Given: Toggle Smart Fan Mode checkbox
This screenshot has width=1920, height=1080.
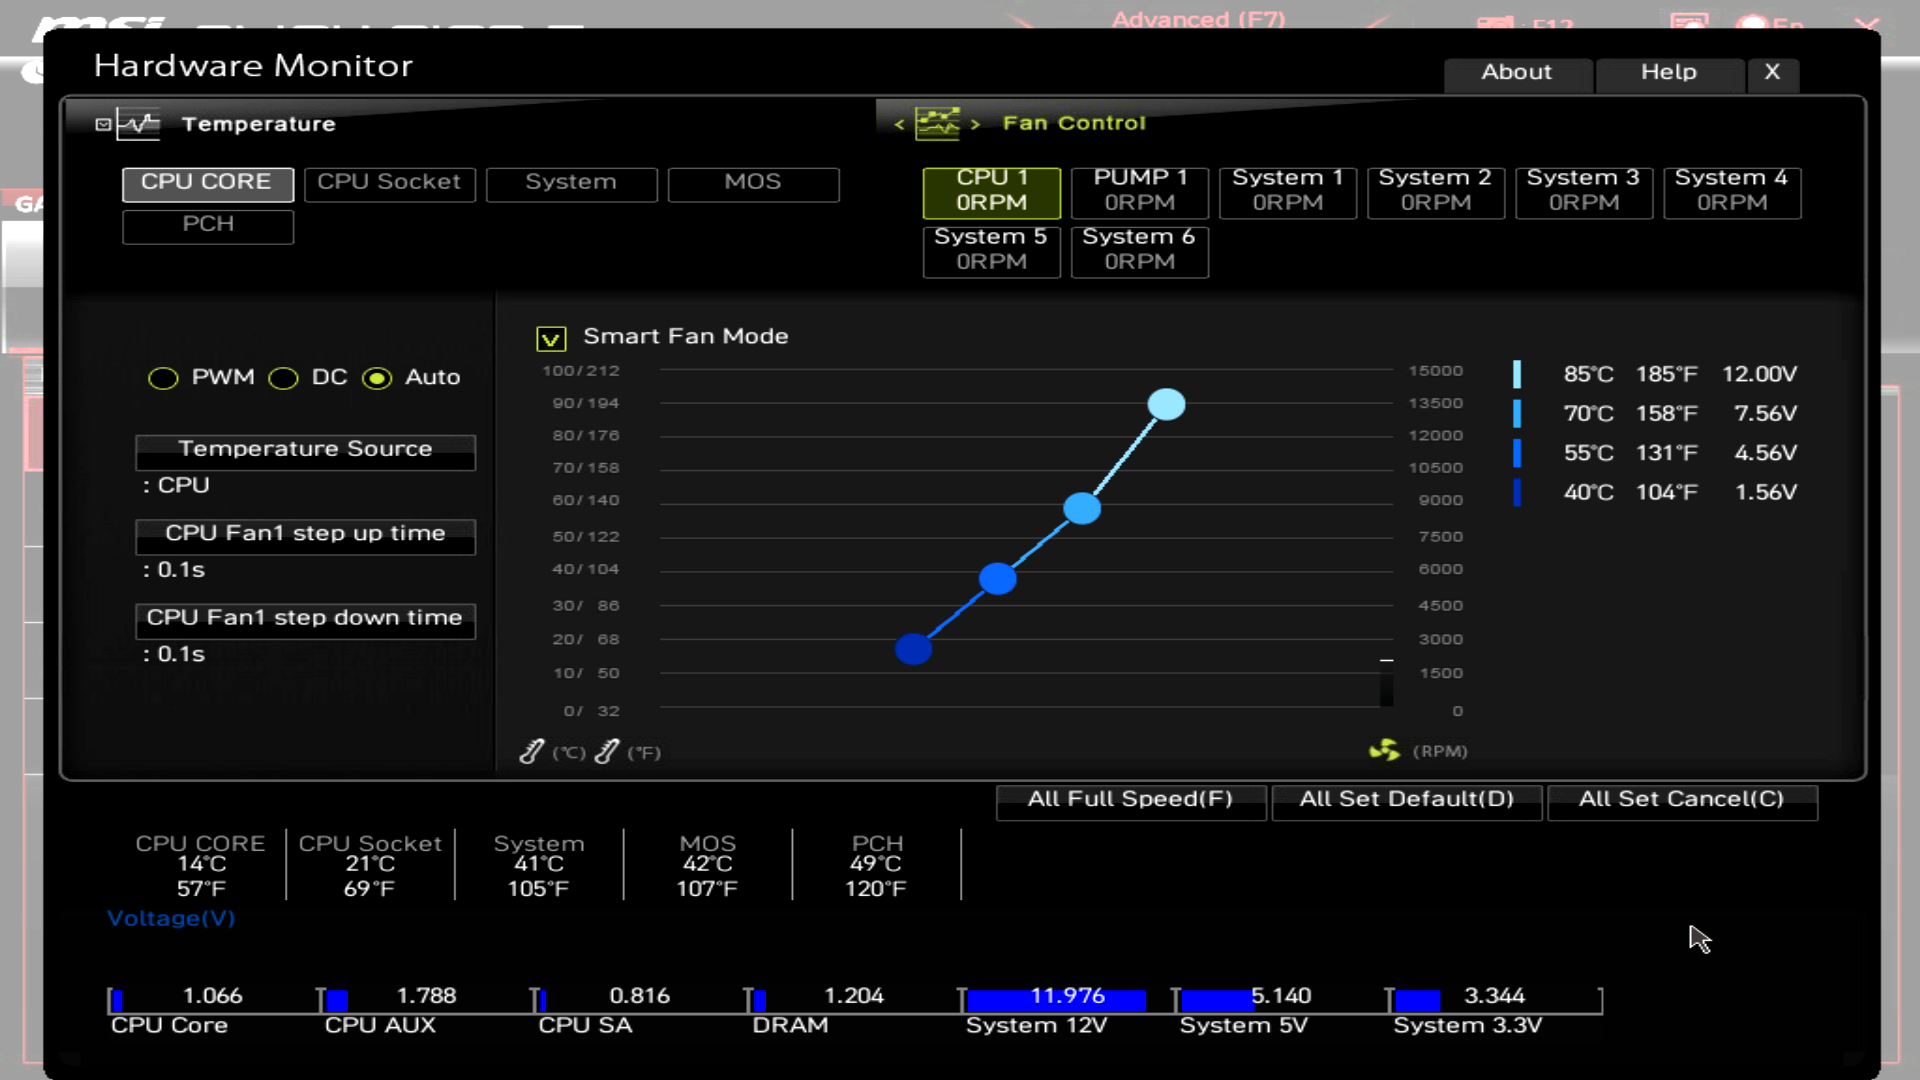Looking at the screenshot, I should point(550,336).
